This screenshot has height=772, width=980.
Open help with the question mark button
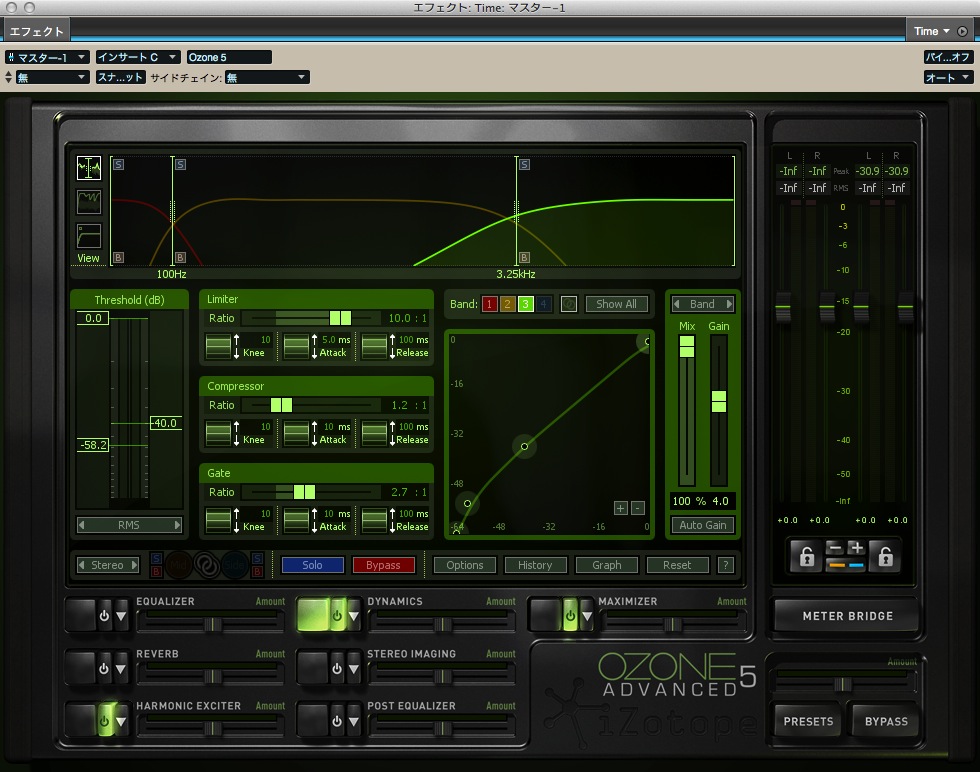[x=726, y=565]
